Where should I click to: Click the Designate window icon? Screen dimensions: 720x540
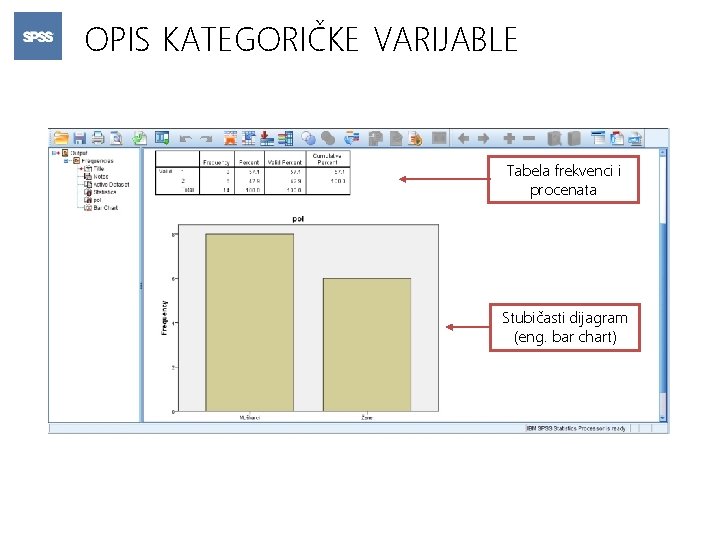tap(439, 138)
